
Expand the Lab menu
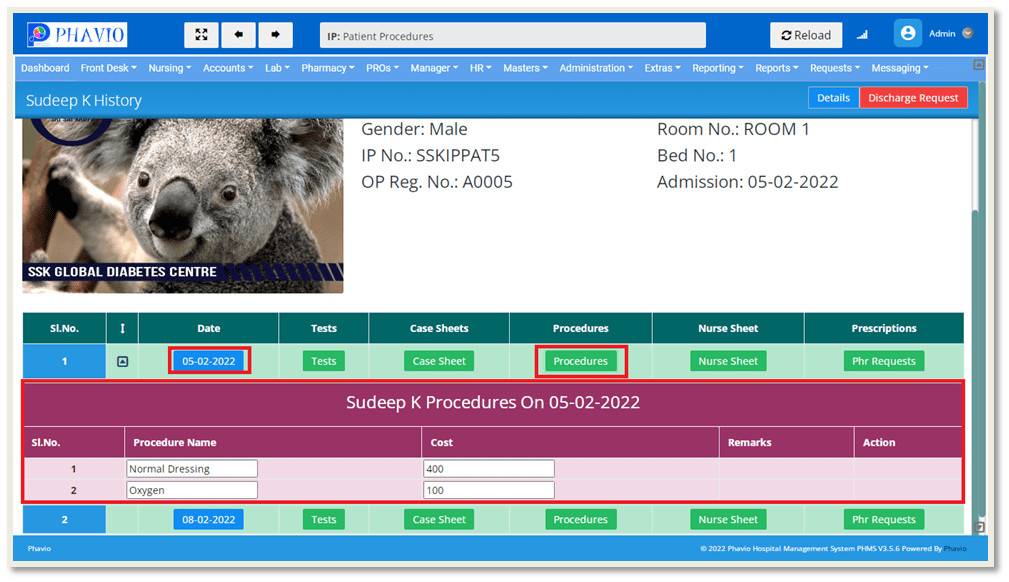[277, 68]
